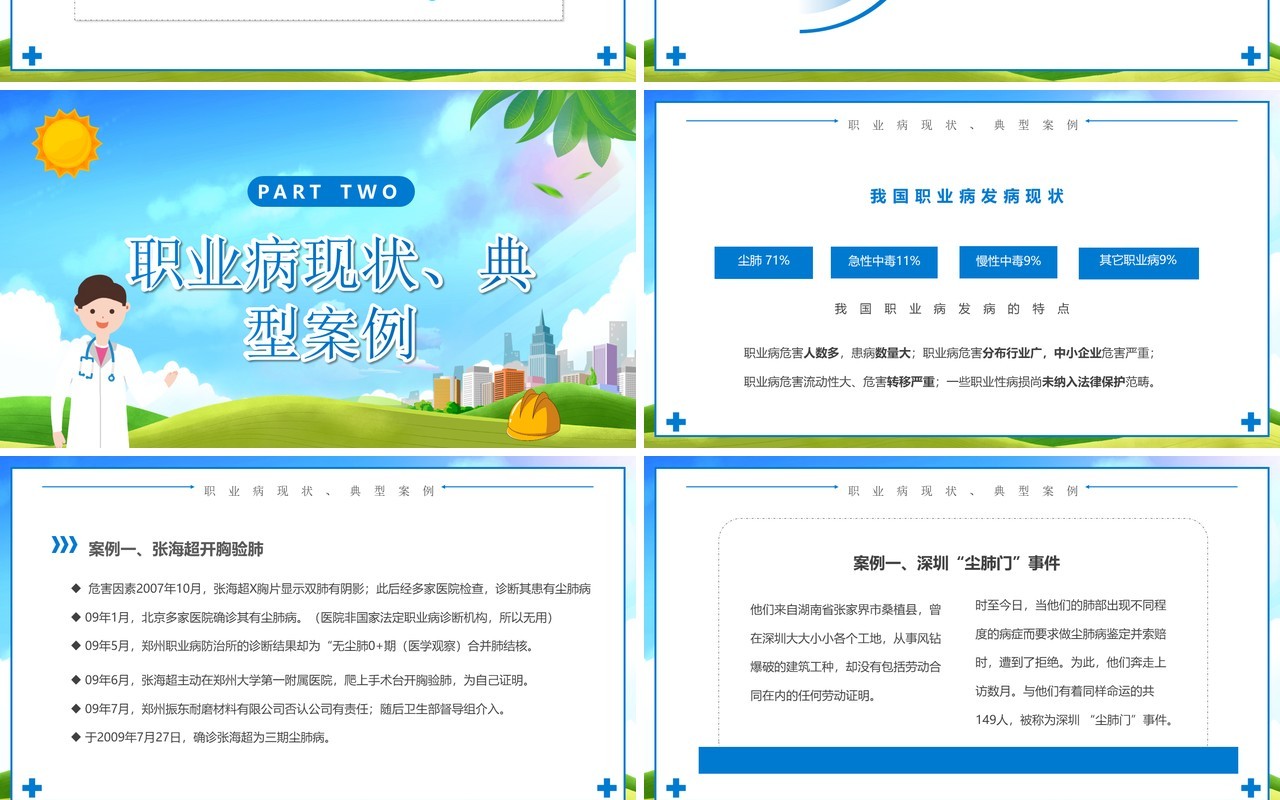Click header 职业病现状、典型案例 on the 深圳尘肺门 slide
The height and width of the screenshot is (800, 1280).
coord(963,492)
